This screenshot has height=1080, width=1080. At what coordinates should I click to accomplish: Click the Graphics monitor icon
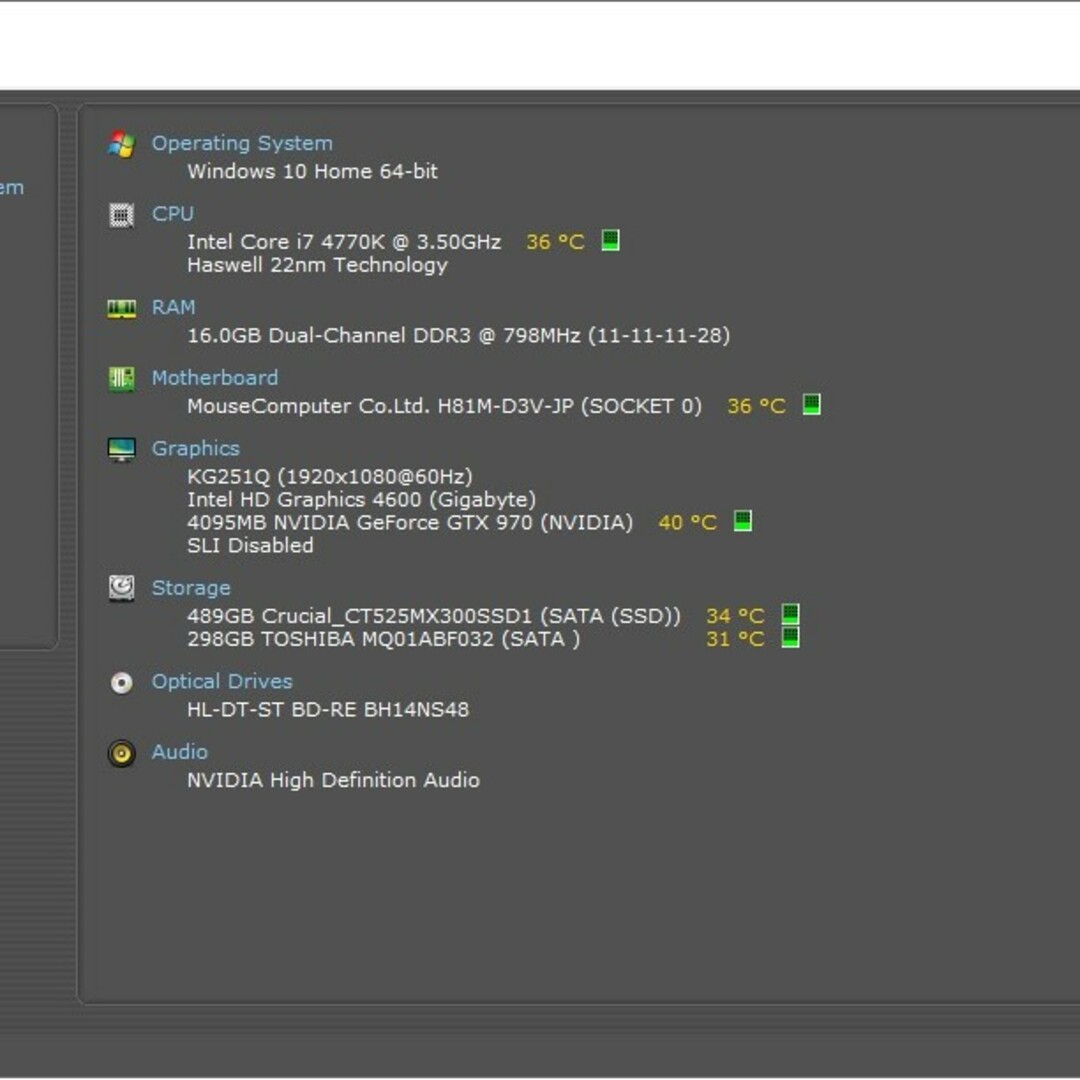(122, 449)
